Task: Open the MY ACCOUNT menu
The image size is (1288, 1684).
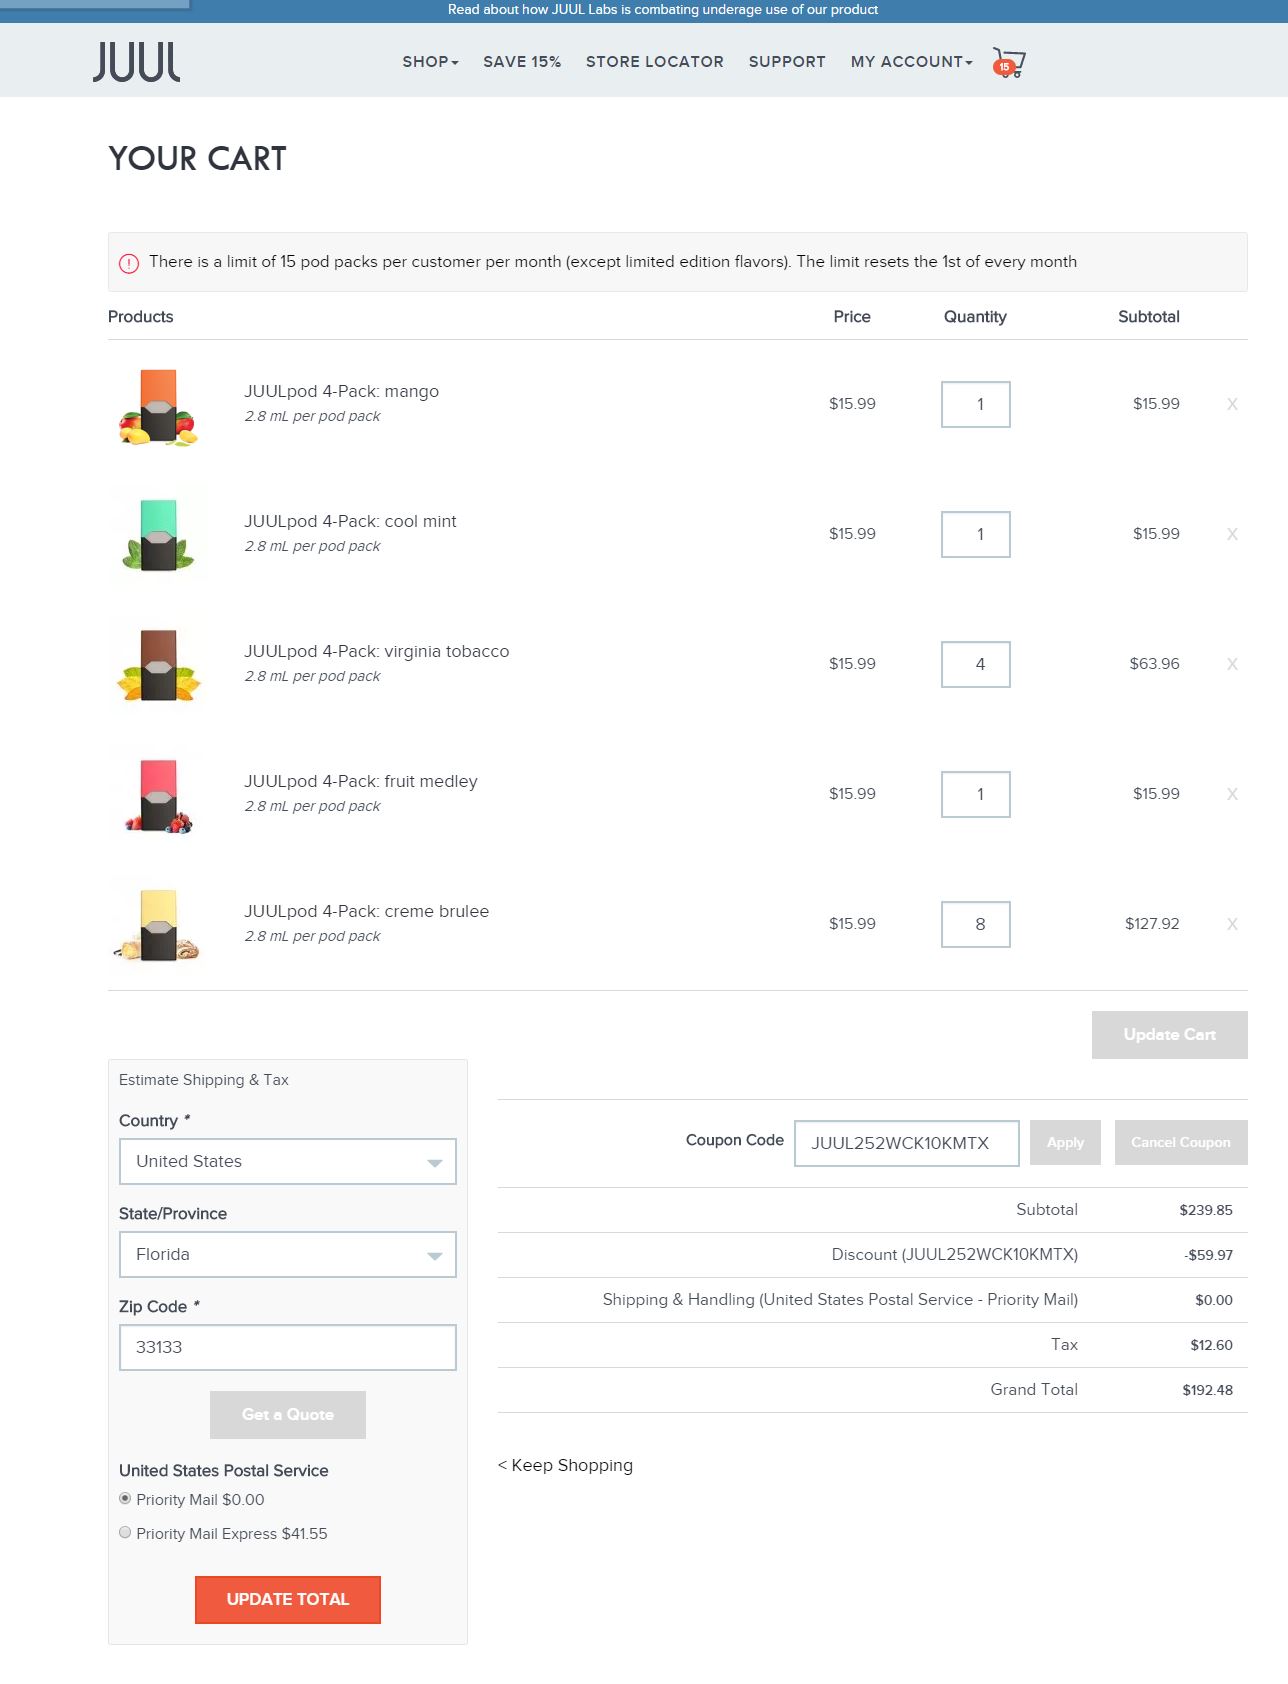Action: (x=911, y=62)
